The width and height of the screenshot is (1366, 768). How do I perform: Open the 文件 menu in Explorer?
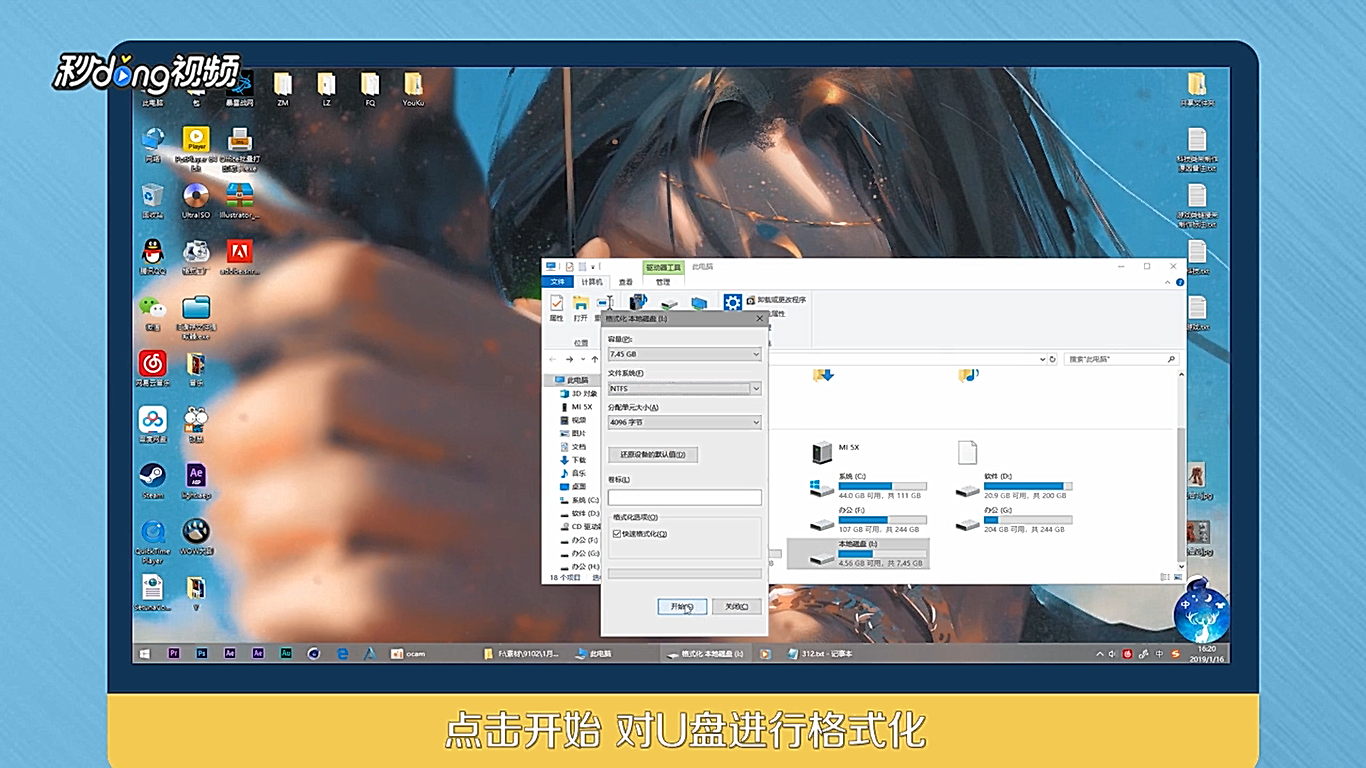point(557,282)
